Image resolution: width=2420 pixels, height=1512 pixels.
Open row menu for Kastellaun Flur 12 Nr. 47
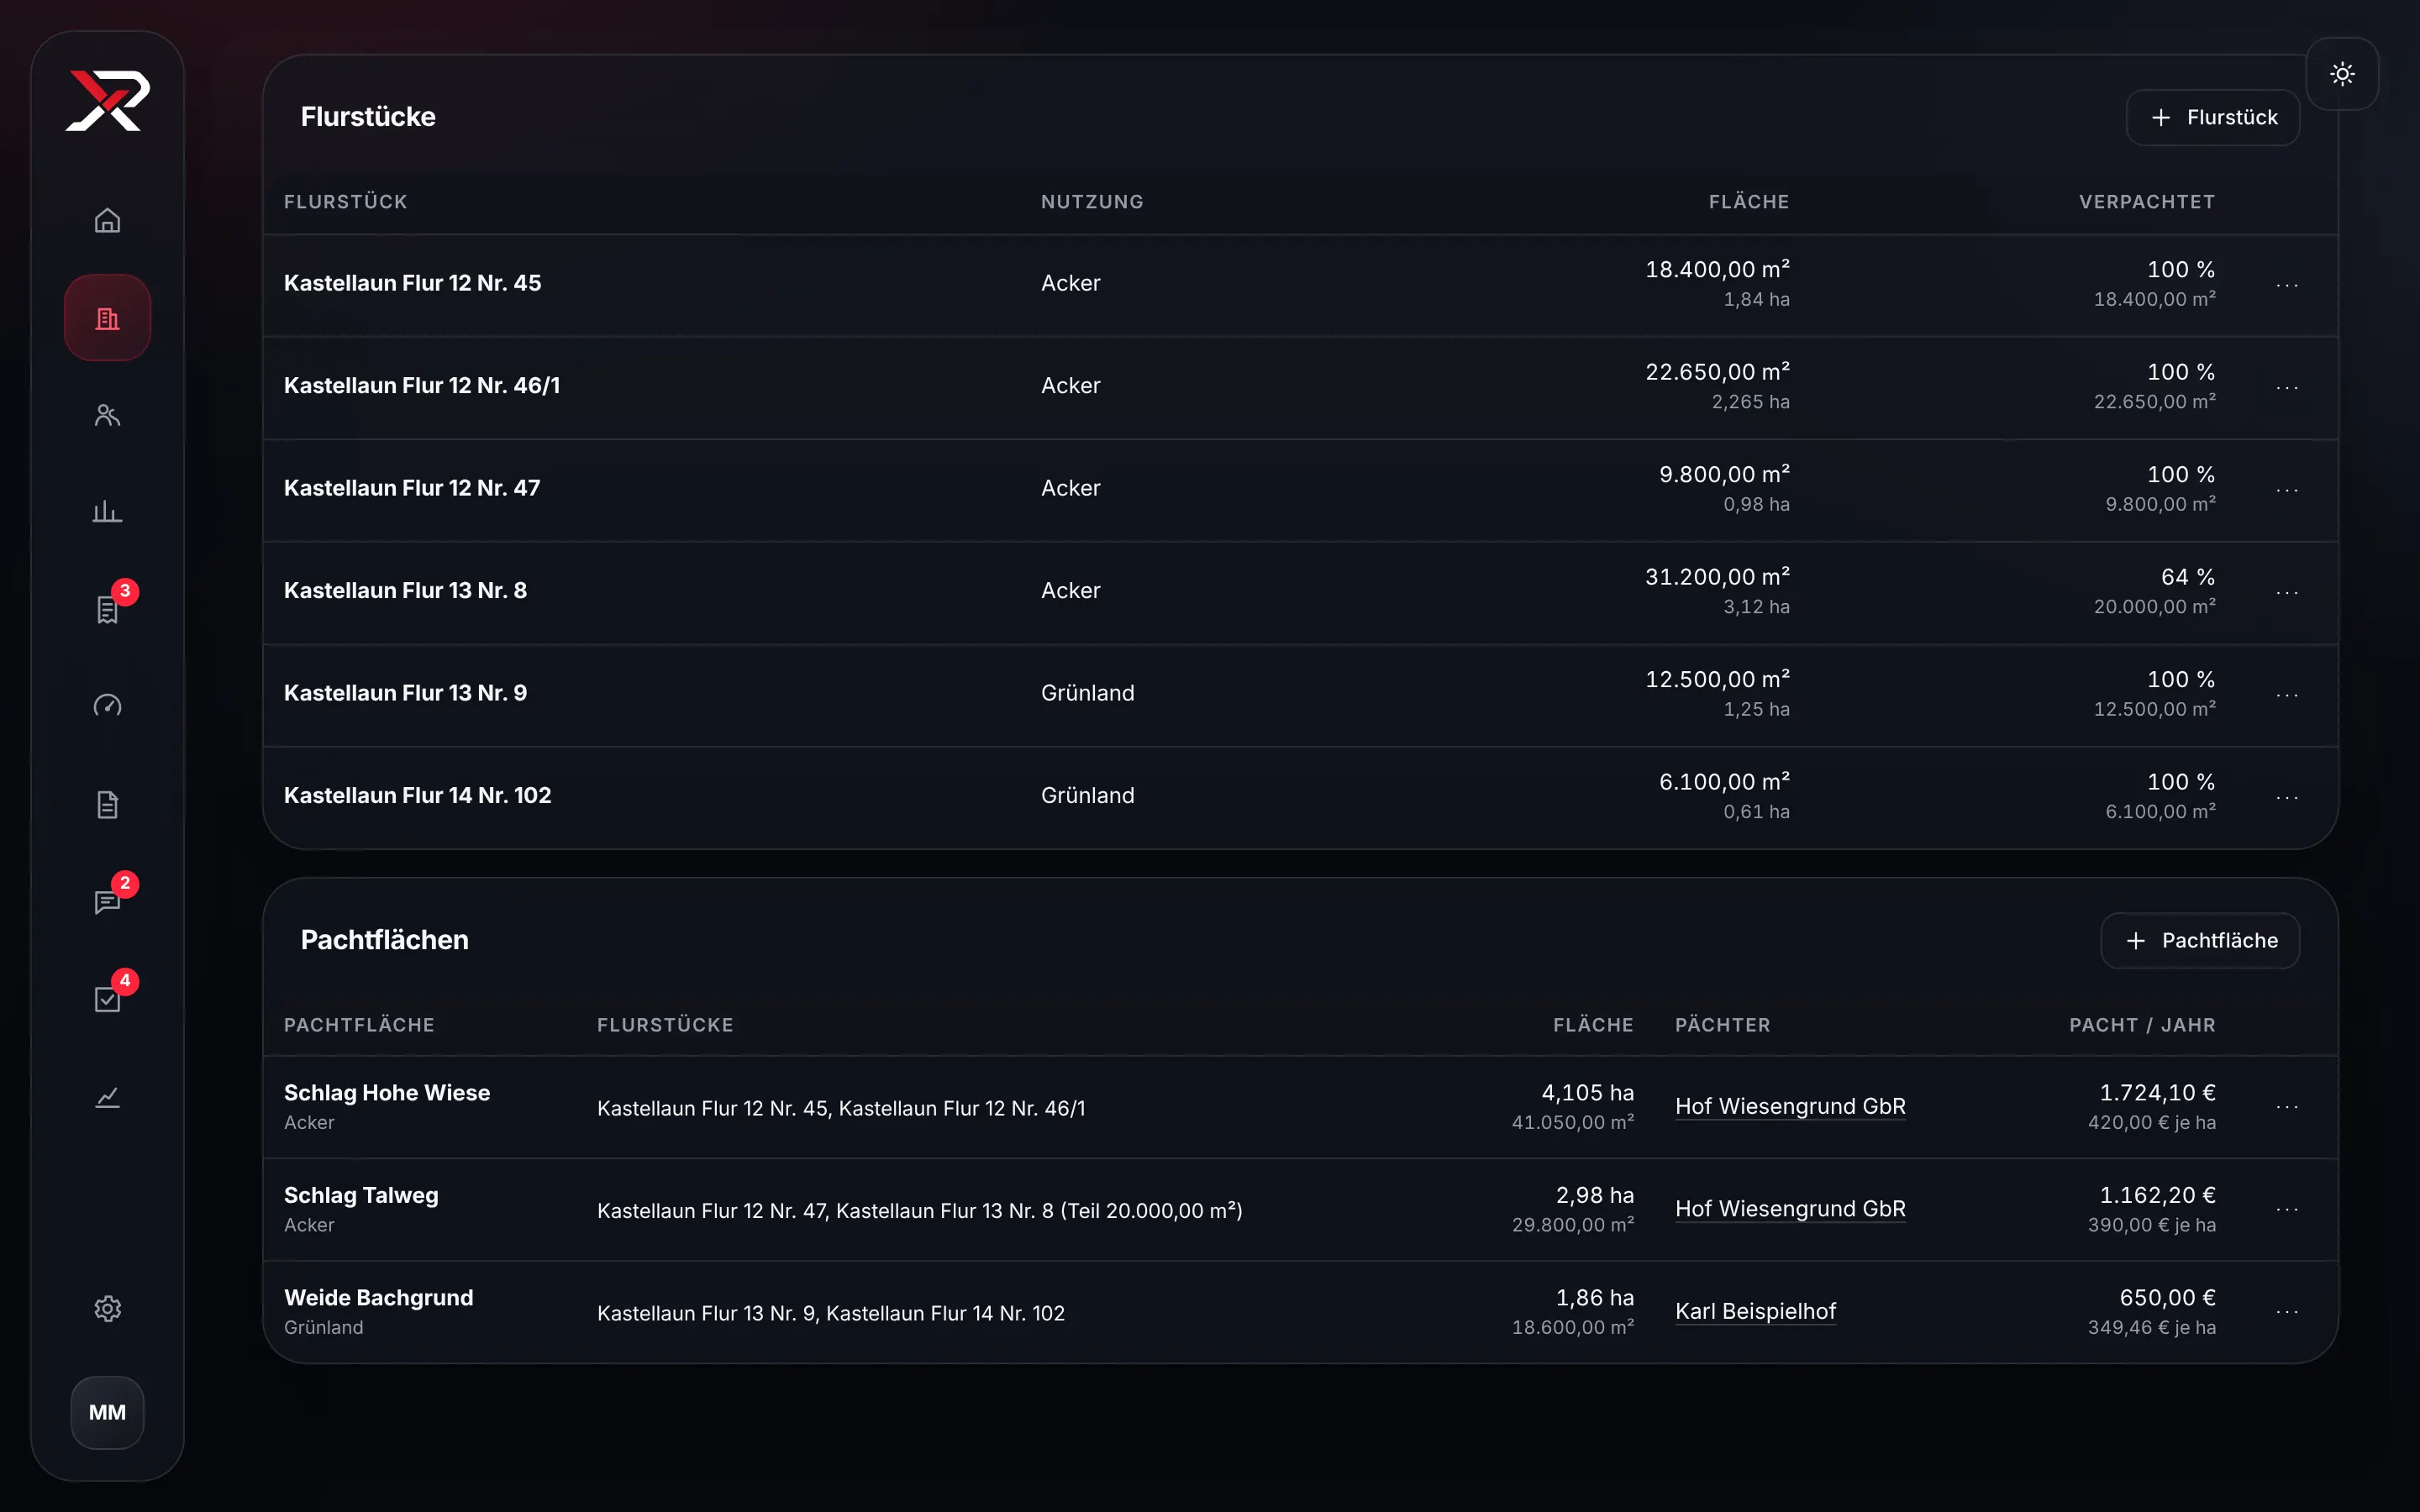(2287, 490)
